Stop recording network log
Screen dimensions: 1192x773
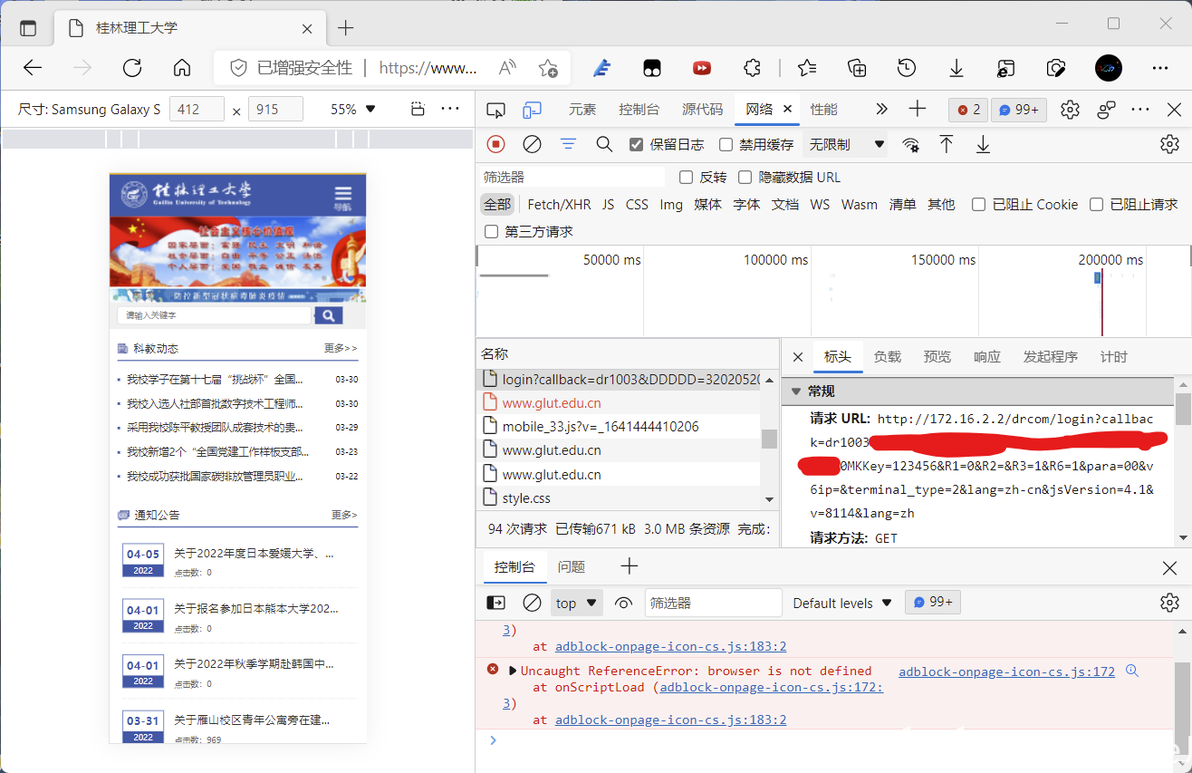(x=496, y=144)
